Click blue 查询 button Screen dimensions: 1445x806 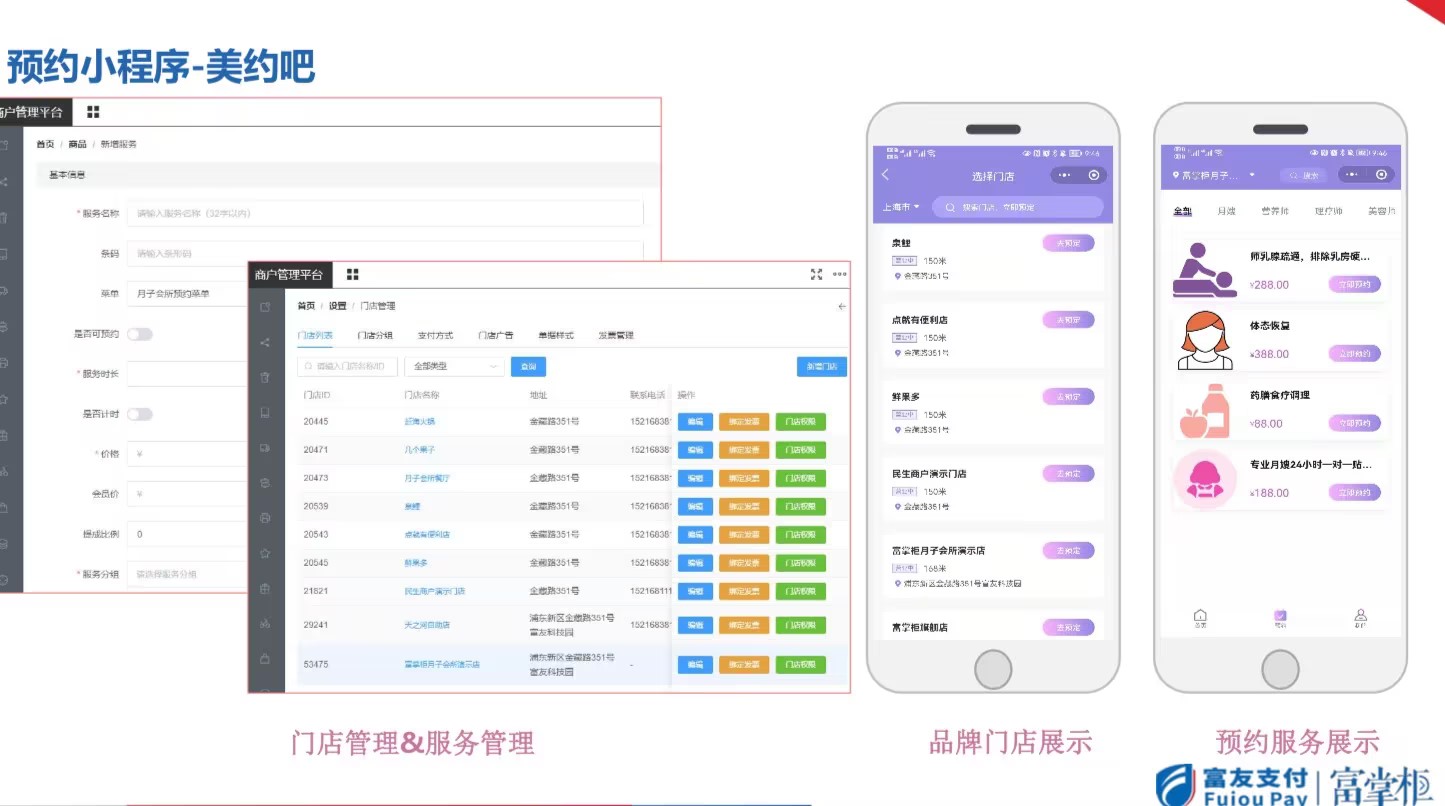528,367
